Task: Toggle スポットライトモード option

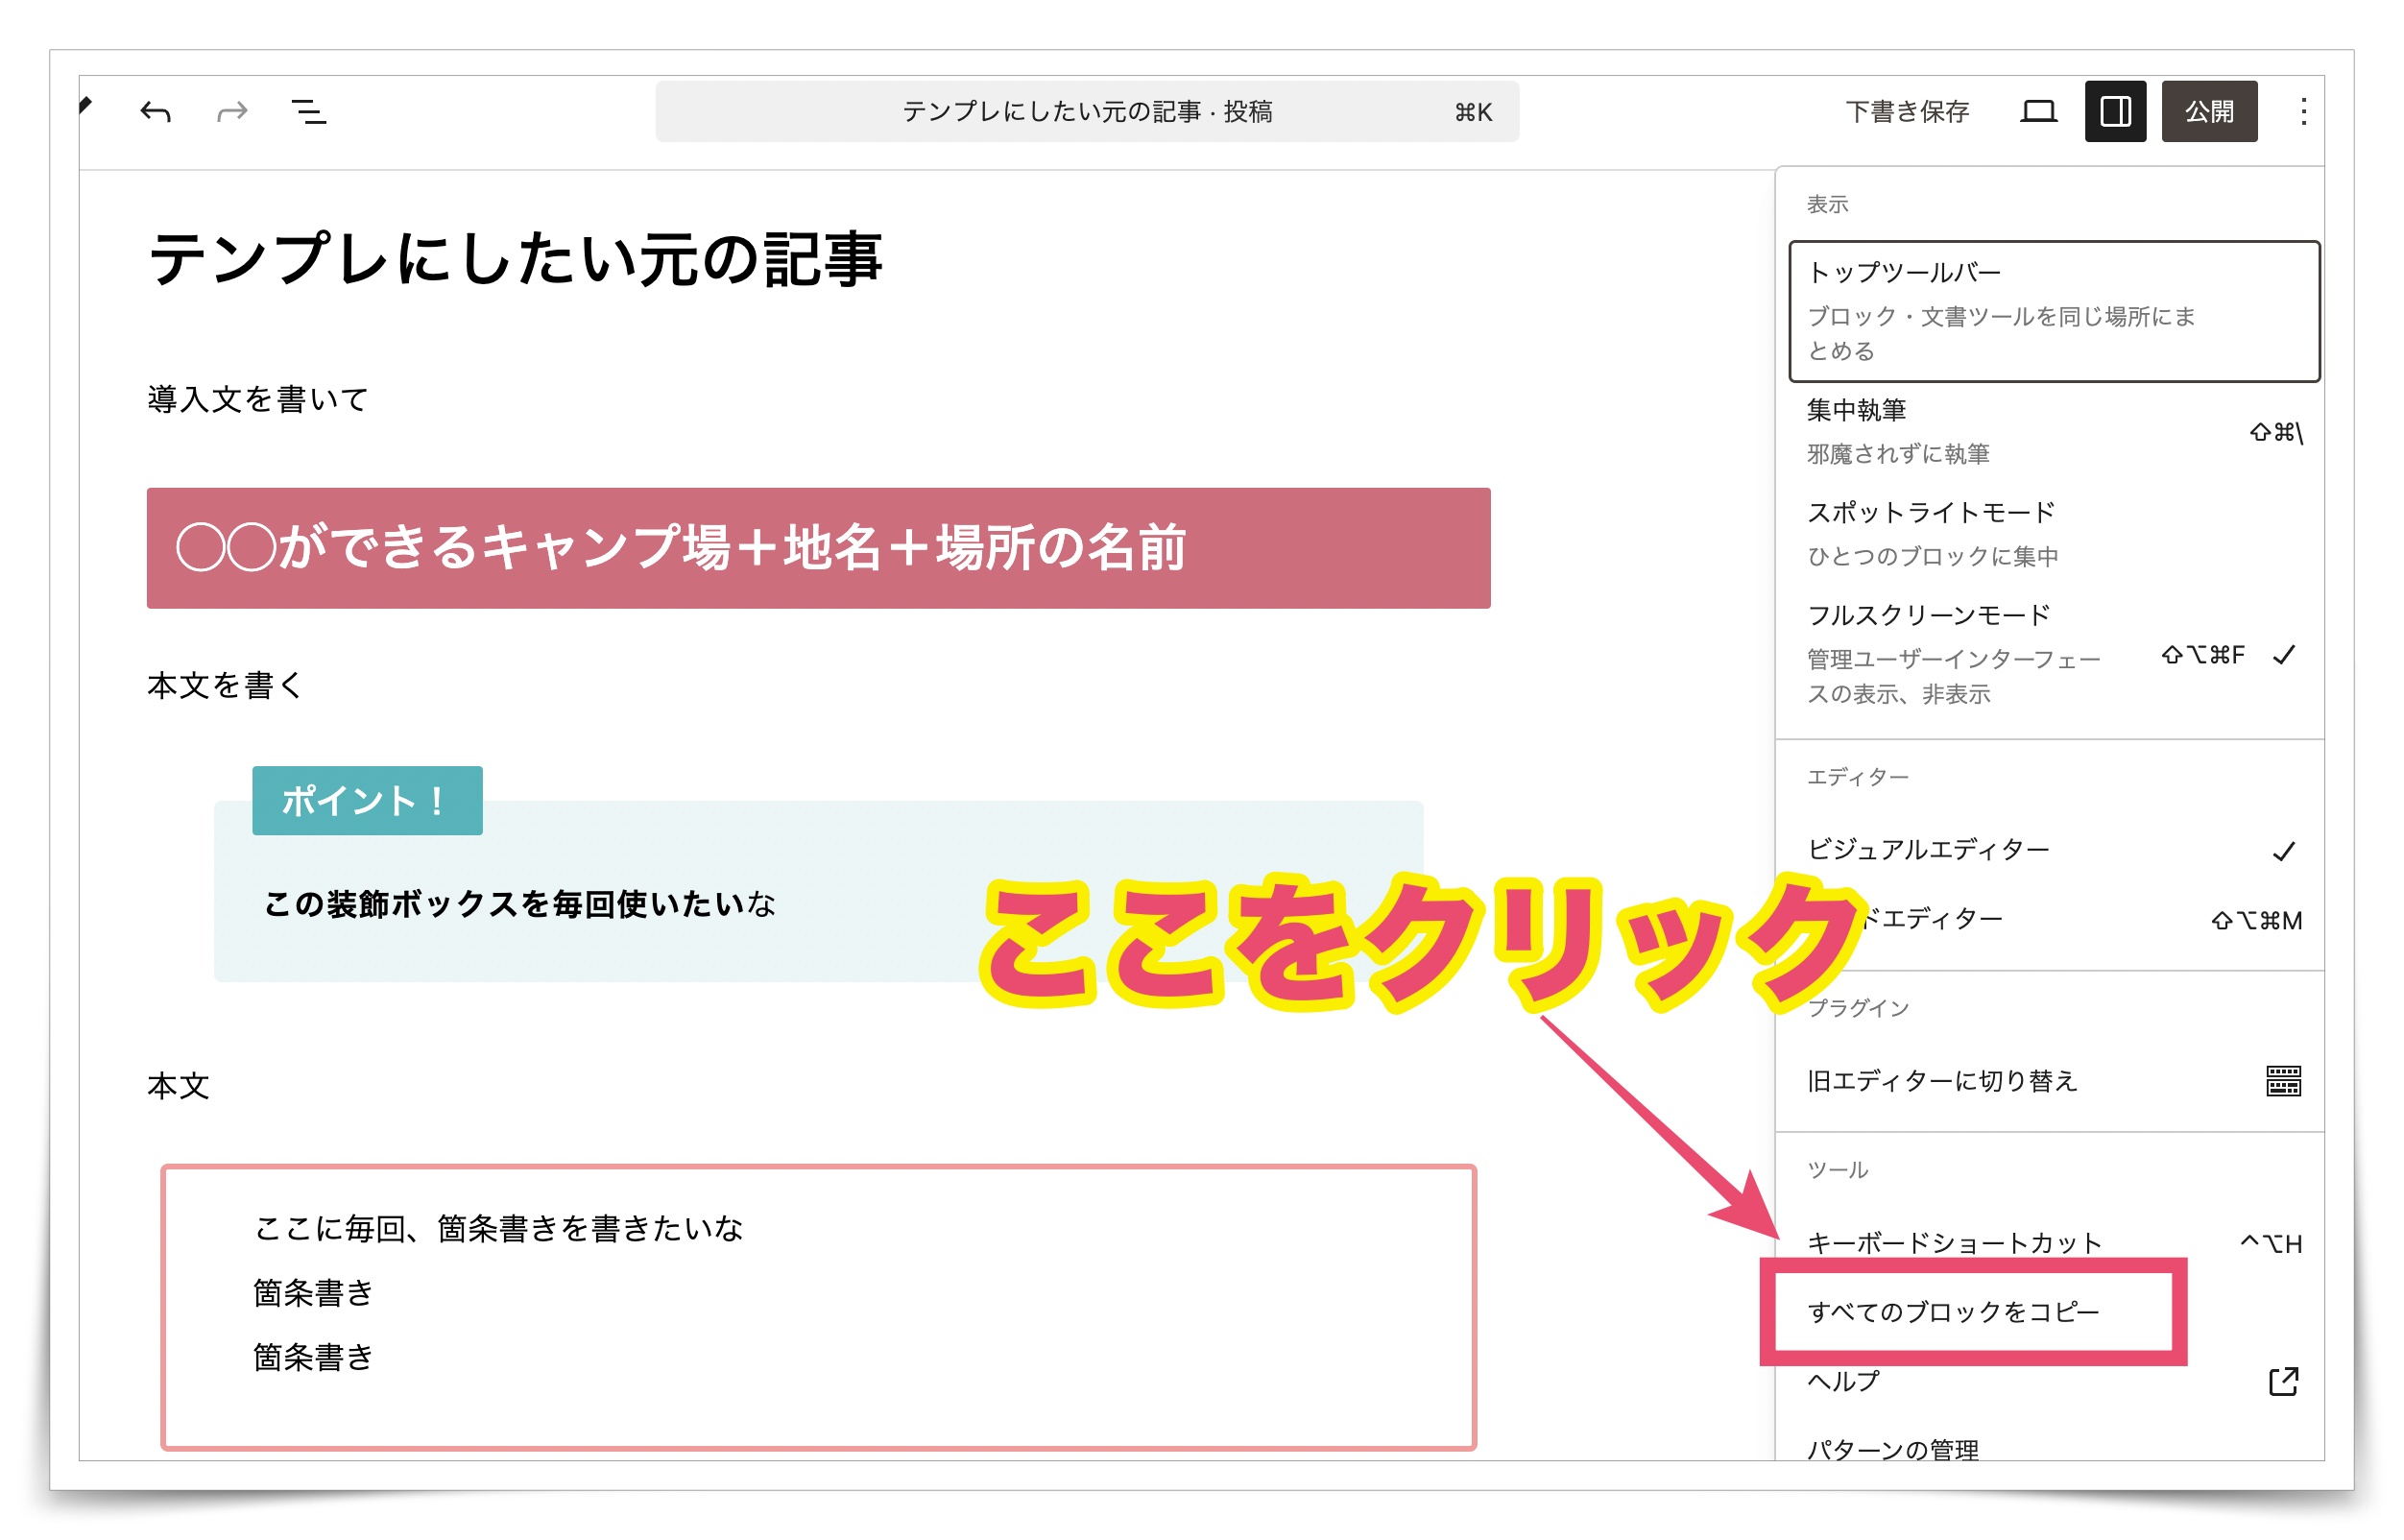Action: point(2054,533)
